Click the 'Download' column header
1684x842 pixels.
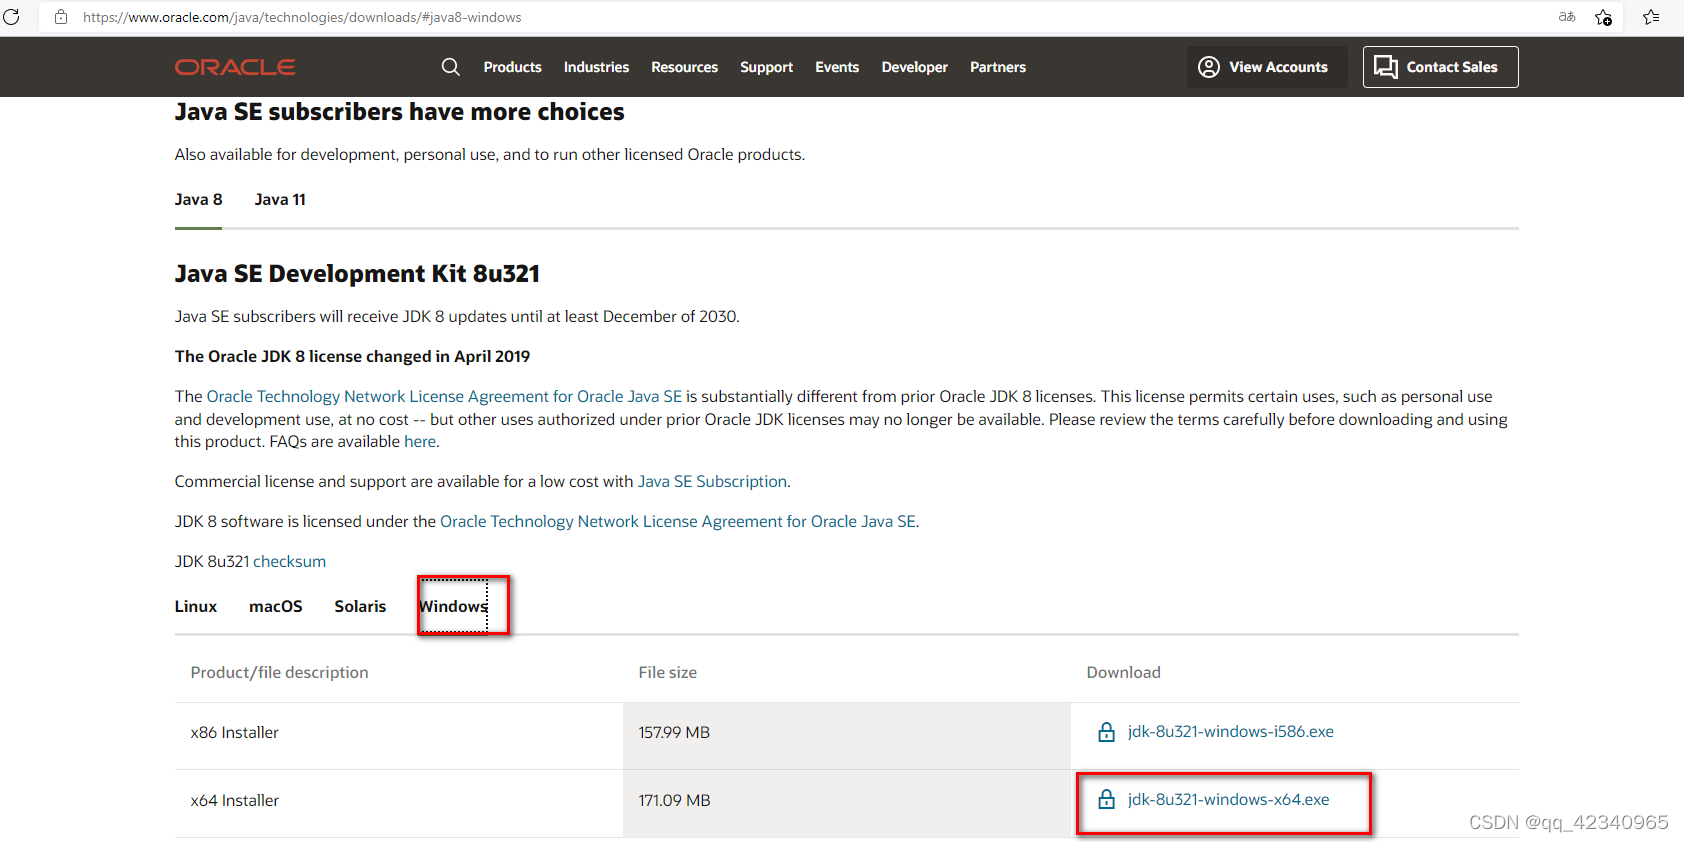pyautogui.click(x=1123, y=673)
